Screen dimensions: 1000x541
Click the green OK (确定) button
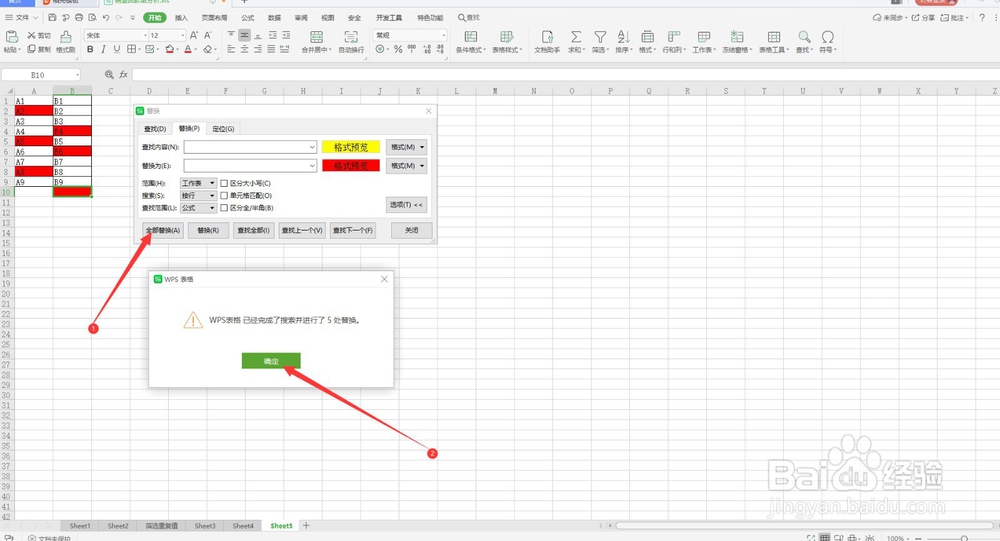click(x=271, y=361)
